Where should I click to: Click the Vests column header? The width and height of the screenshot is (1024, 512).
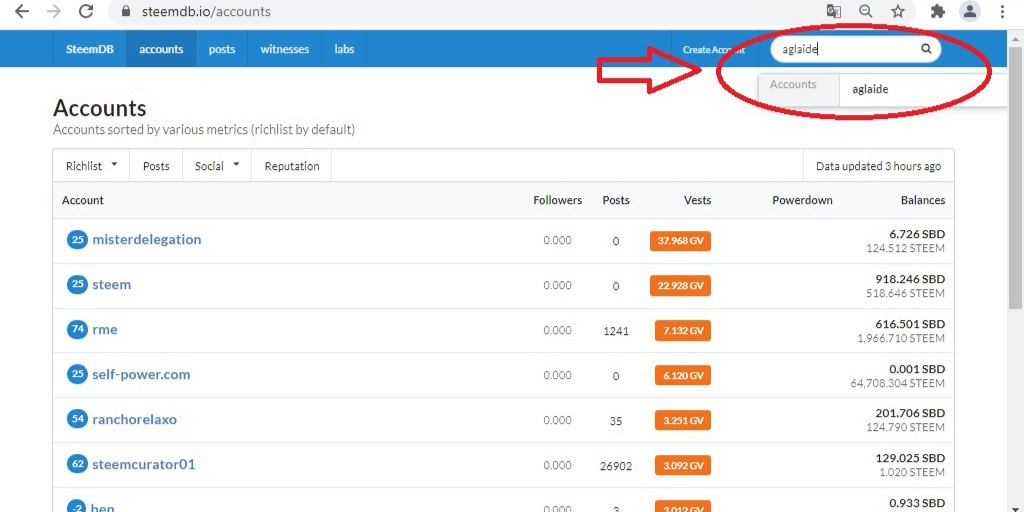pyautogui.click(x=697, y=200)
